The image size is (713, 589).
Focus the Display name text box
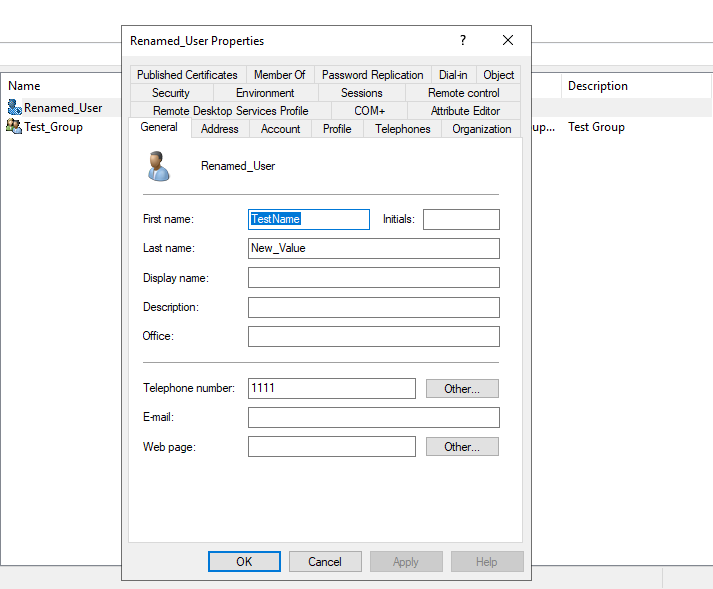click(x=373, y=278)
